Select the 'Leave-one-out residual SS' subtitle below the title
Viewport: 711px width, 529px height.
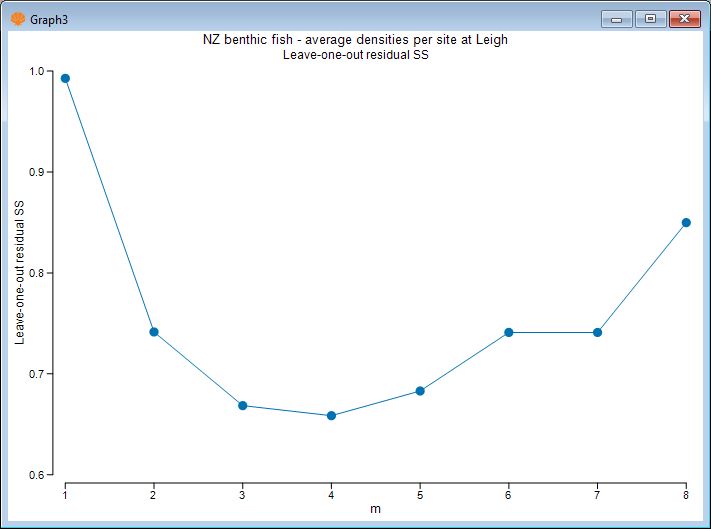click(355, 55)
